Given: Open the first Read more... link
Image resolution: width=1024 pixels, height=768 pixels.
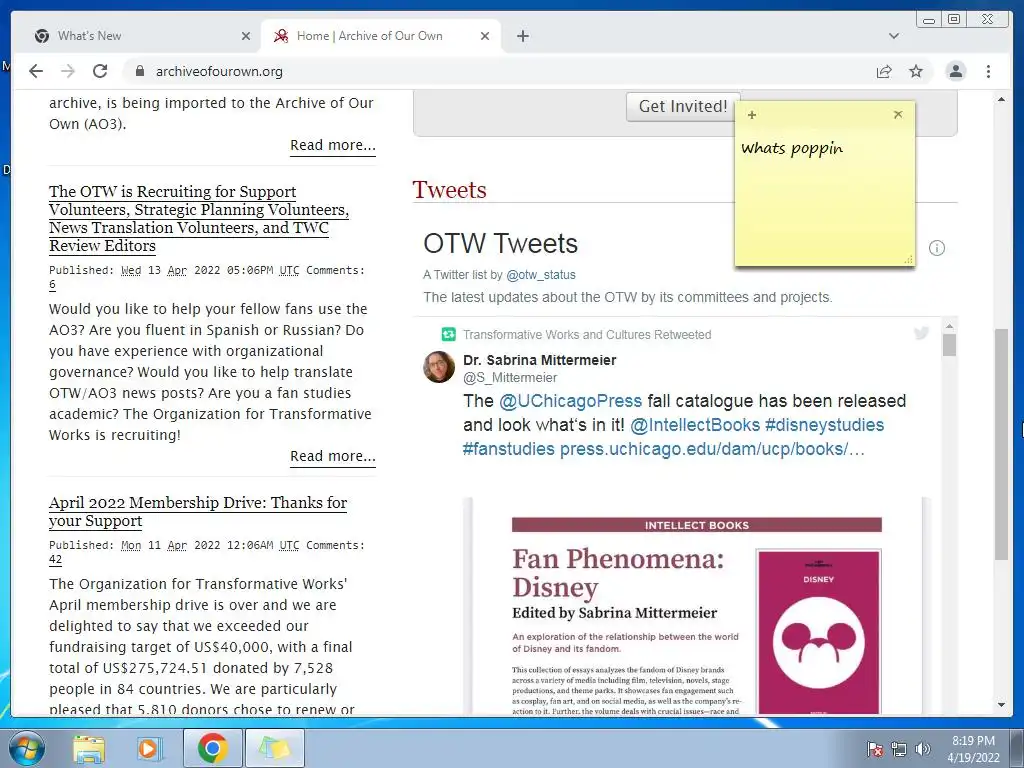Looking at the screenshot, I should click(332, 145).
